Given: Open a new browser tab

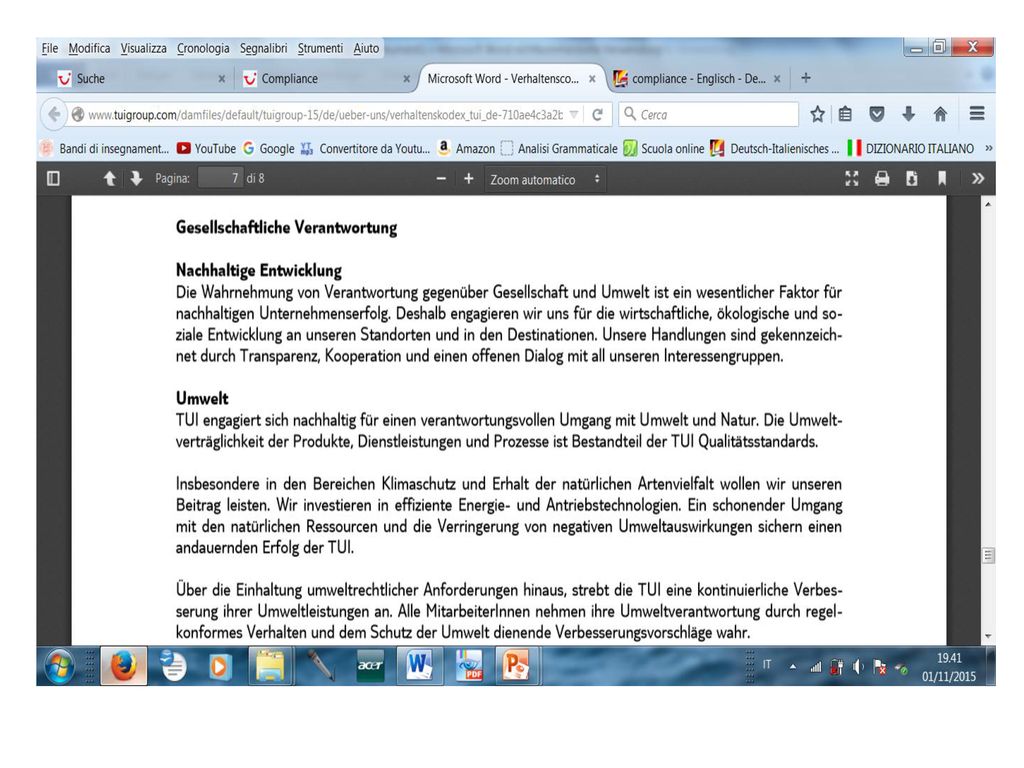Looking at the screenshot, I should pos(806,78).
